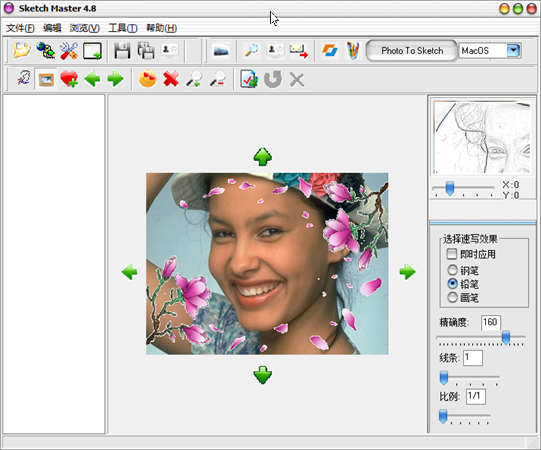541x450 pixels.
Task: Open the 帮助(H) menu
Action: tap(161, 28)
